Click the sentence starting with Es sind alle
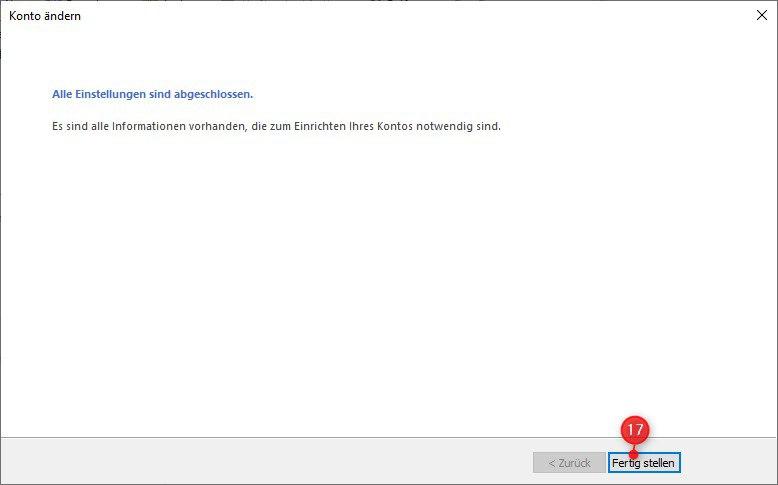 (276, 126)
